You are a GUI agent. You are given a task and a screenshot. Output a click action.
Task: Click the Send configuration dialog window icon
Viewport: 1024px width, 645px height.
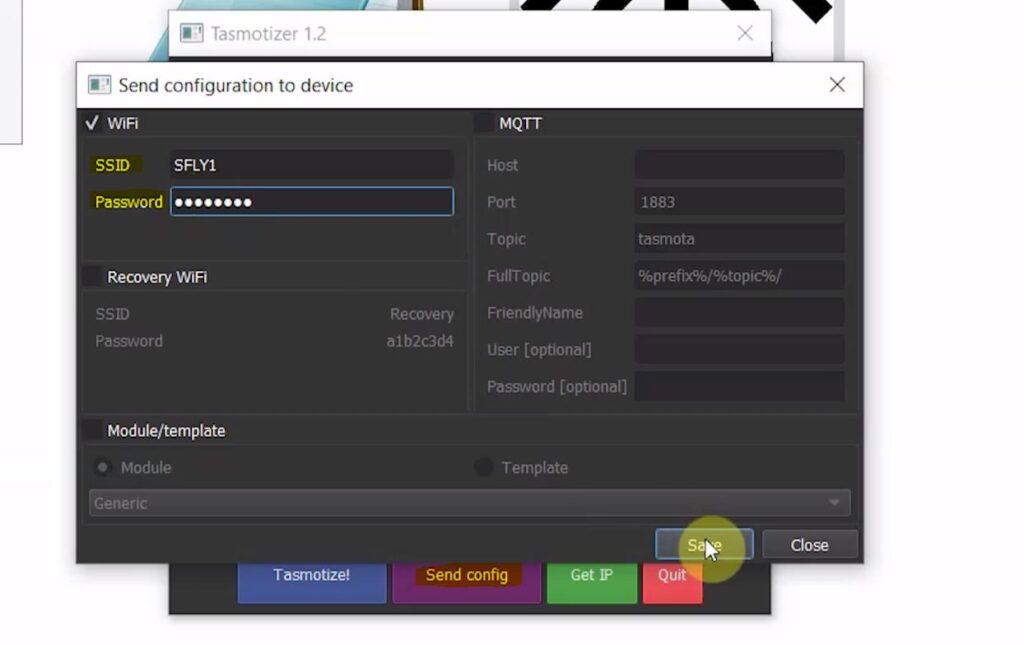coord(99,85)
